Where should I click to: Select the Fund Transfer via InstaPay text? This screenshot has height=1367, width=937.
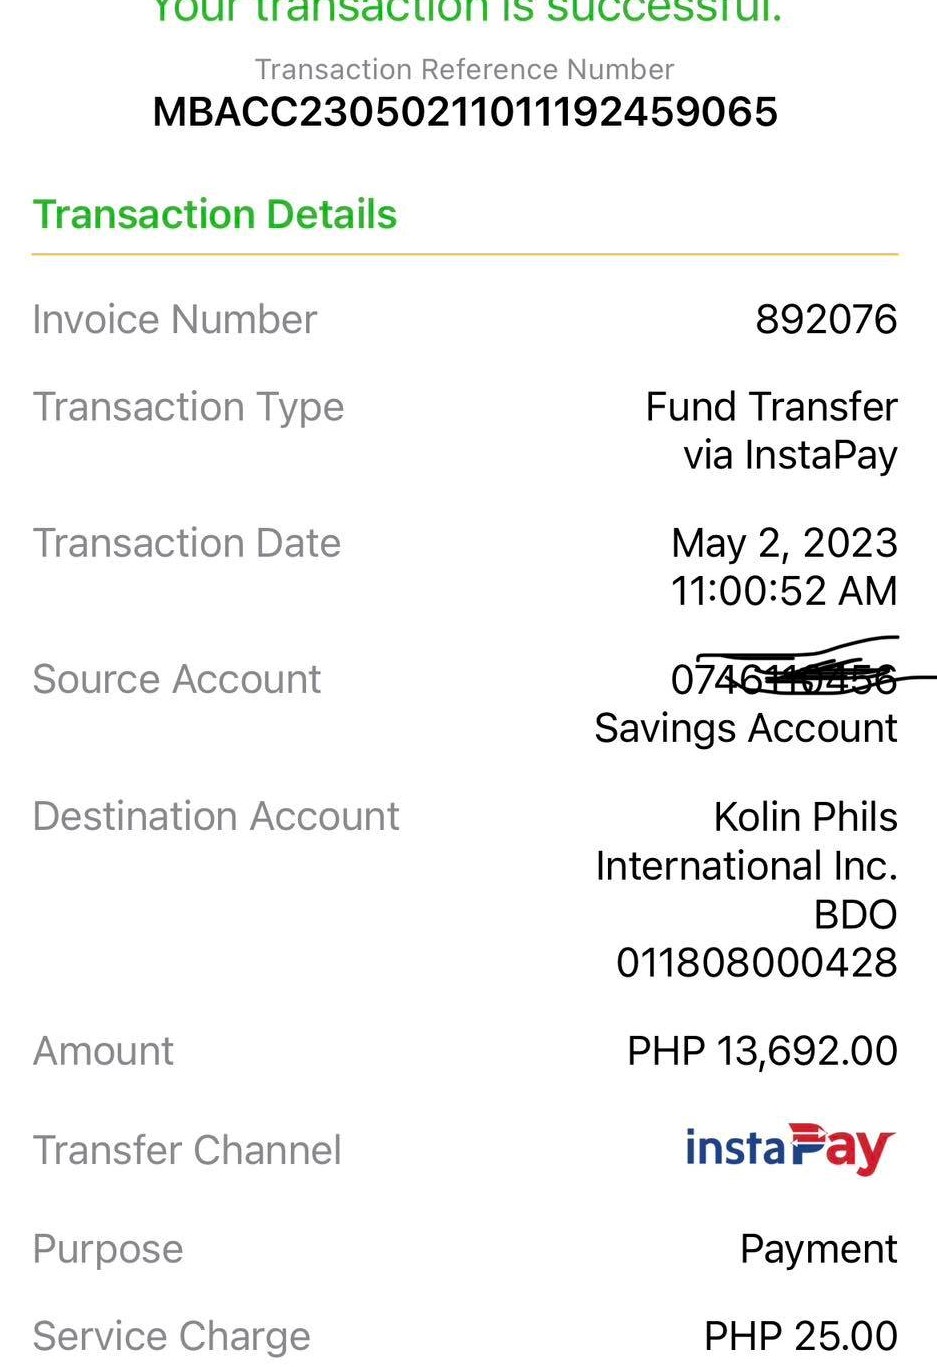click(x=771, y=431)
